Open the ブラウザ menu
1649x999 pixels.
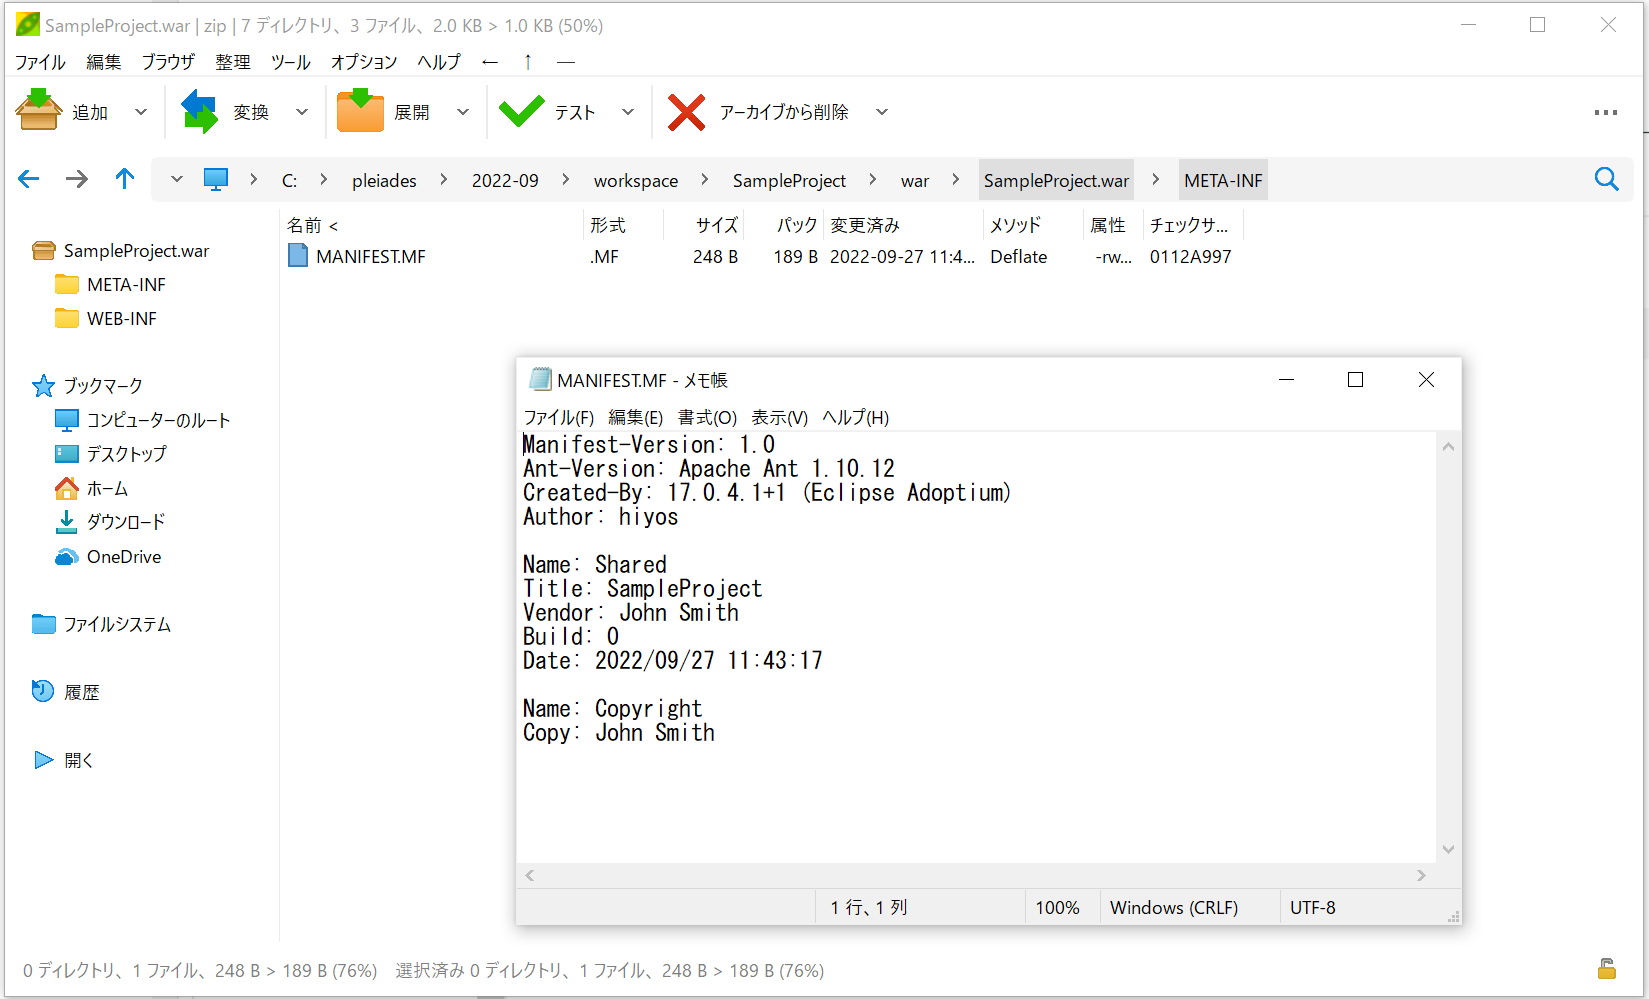pos(168,62)
